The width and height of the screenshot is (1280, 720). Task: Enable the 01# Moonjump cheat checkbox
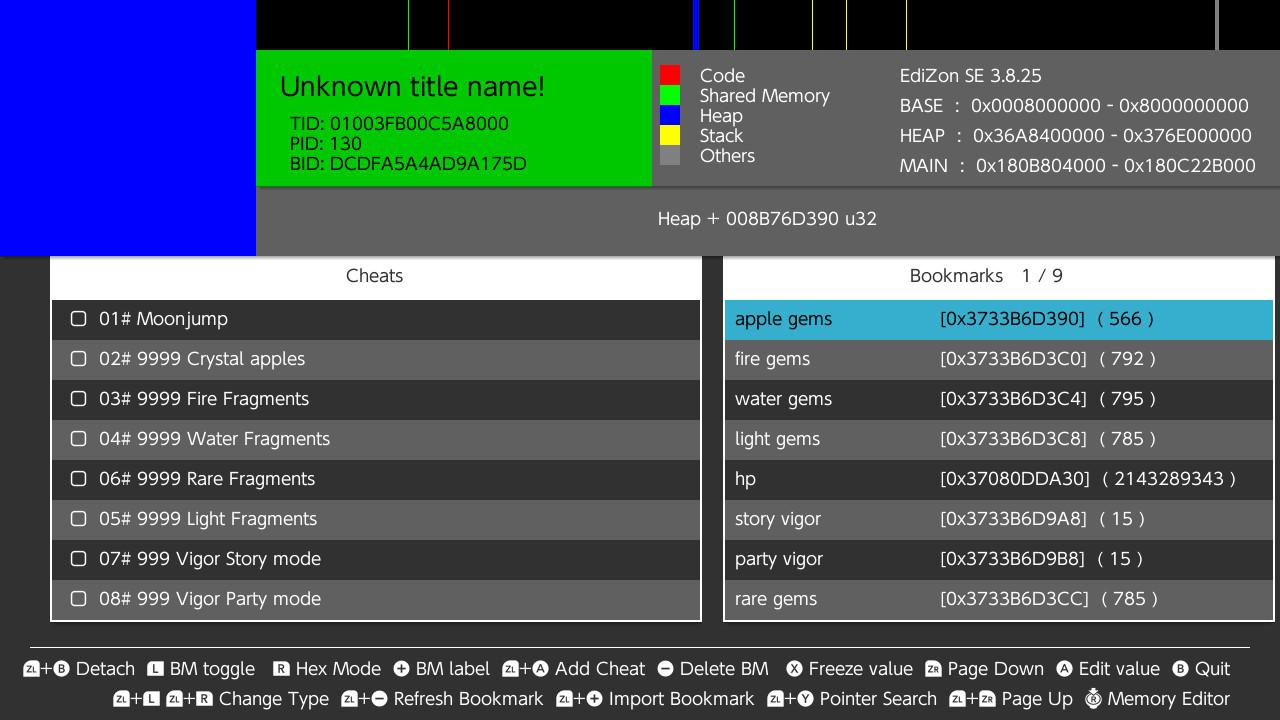point(79,319)
